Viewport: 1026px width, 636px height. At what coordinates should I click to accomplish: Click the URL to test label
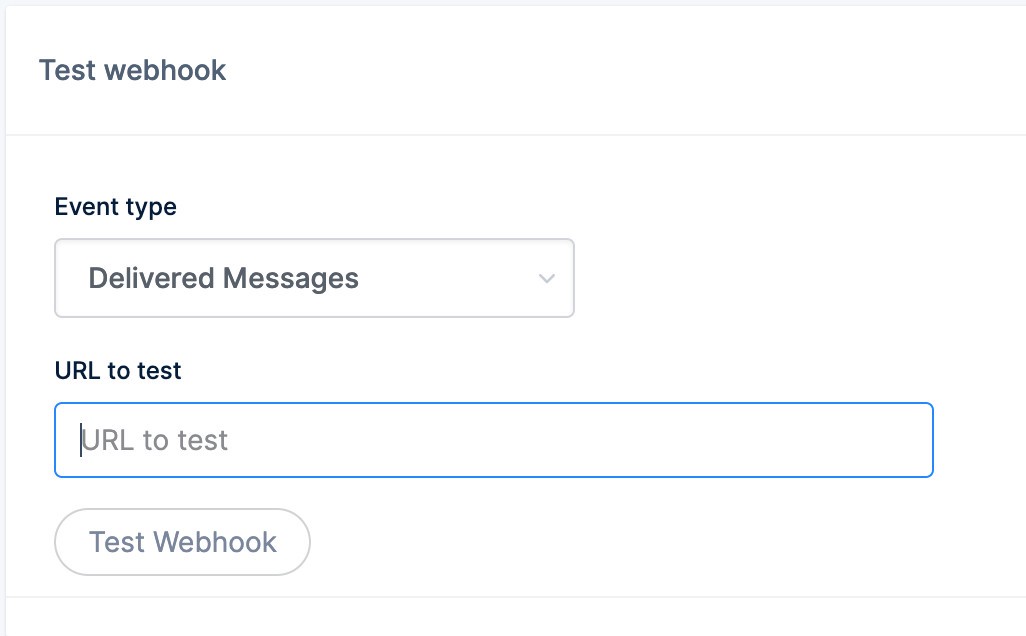coord(118,371)
